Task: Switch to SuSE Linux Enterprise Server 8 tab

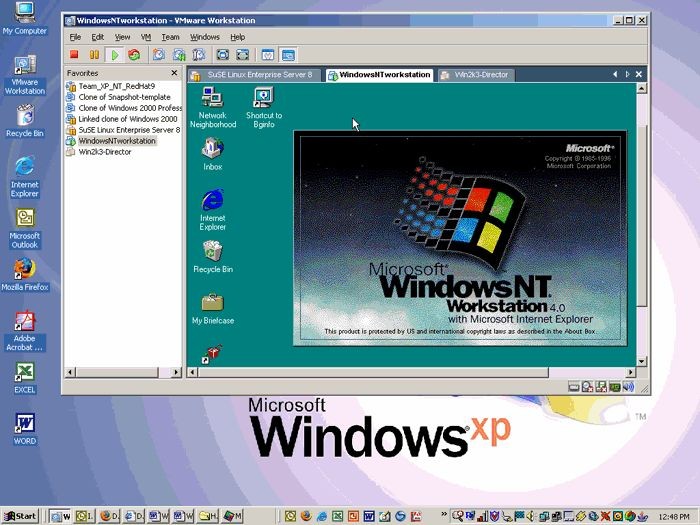Action: [254, 75]
